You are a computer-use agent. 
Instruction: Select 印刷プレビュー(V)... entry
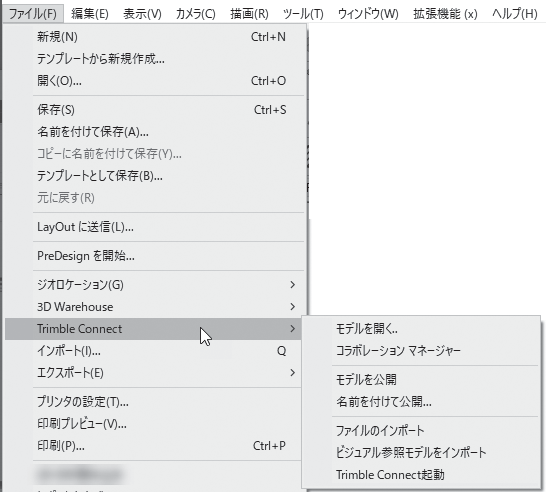click(x=153, y=424)
